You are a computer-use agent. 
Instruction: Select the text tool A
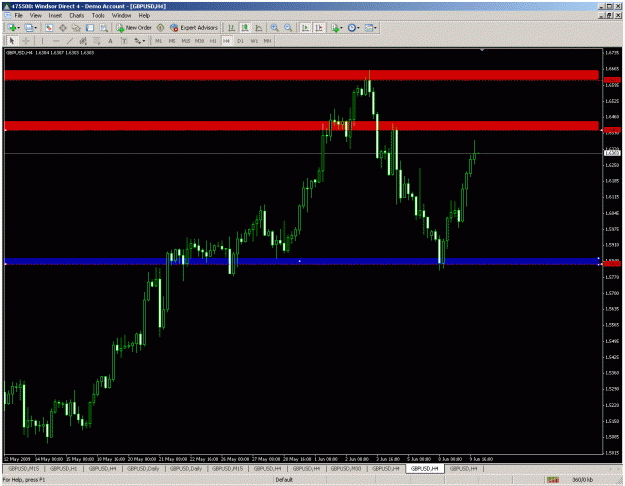tap(110, 41)
